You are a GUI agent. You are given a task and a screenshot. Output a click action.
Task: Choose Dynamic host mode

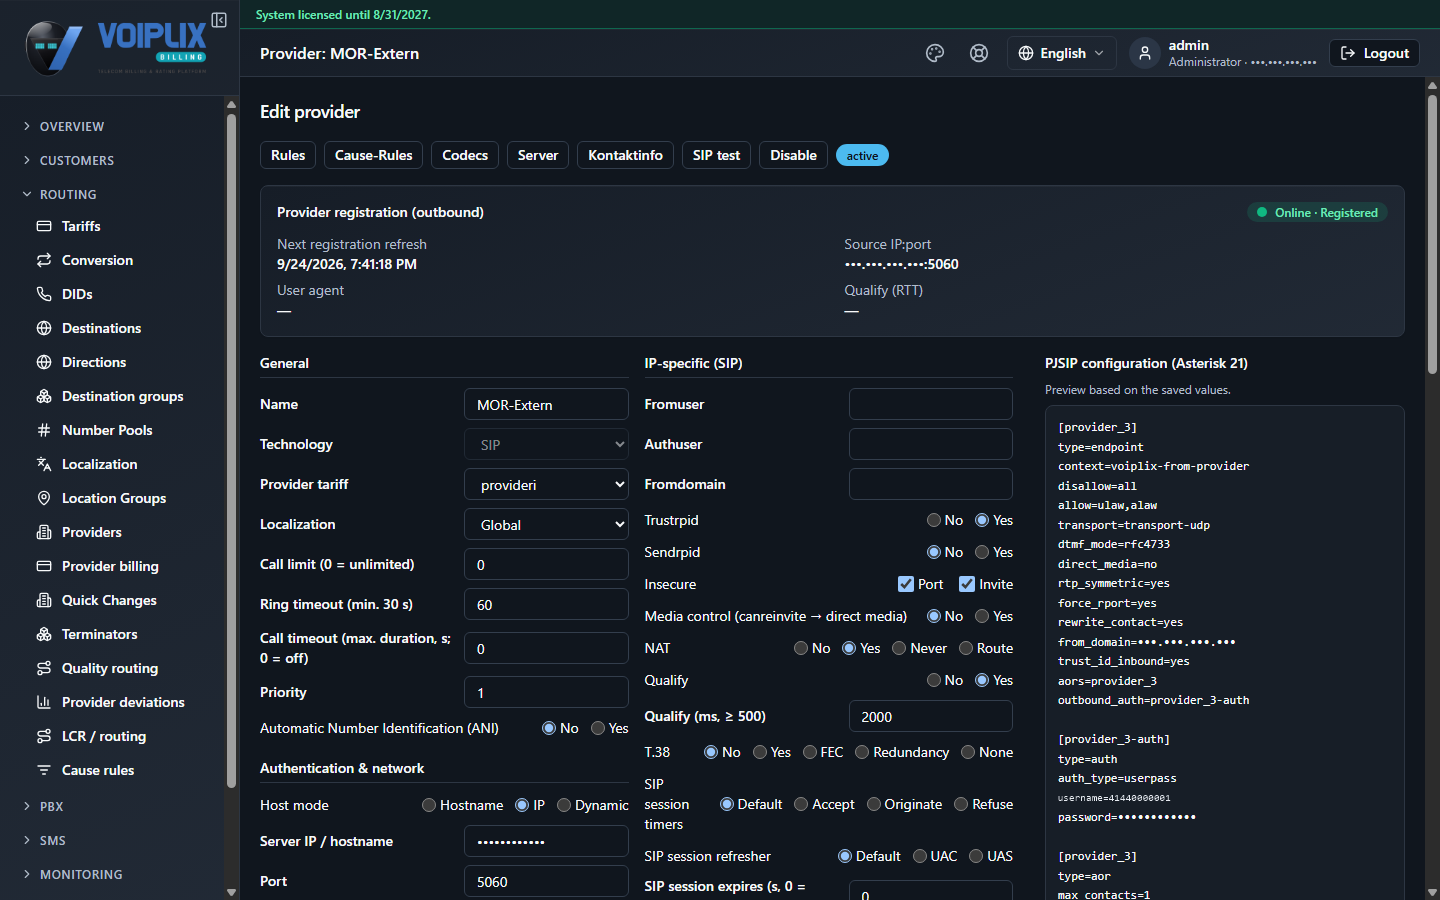[564, 805]
